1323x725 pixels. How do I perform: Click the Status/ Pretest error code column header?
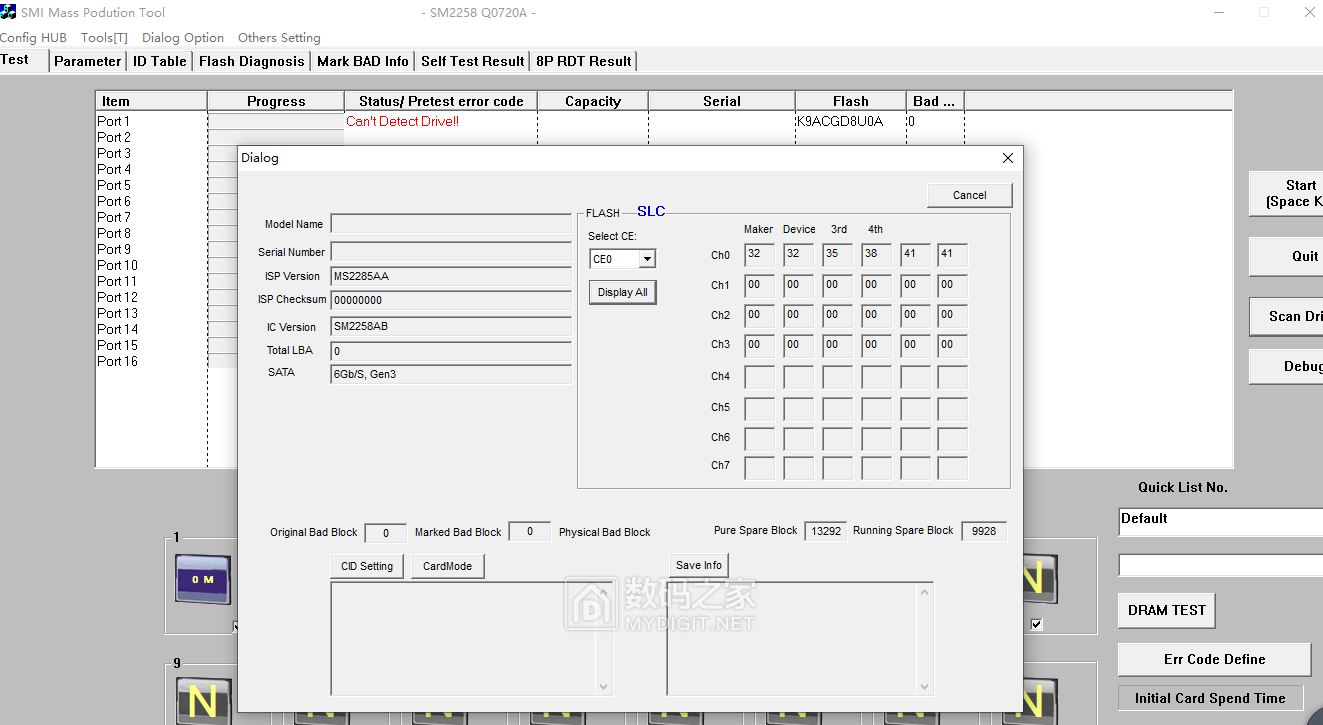pos(441,101)
